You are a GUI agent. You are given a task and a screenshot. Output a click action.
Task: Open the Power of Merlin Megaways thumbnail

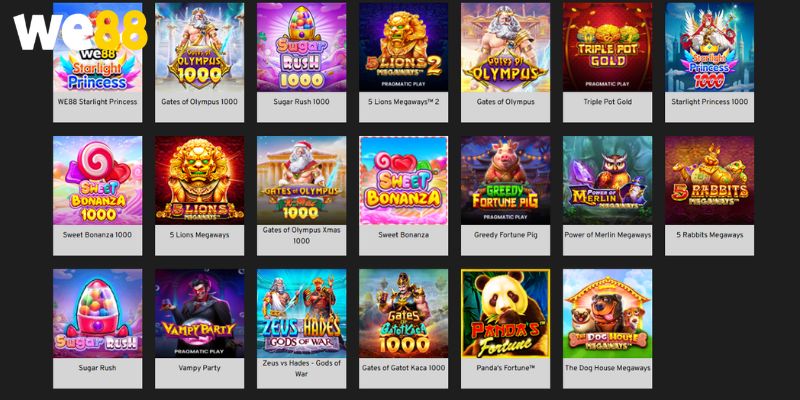[608, 180]
